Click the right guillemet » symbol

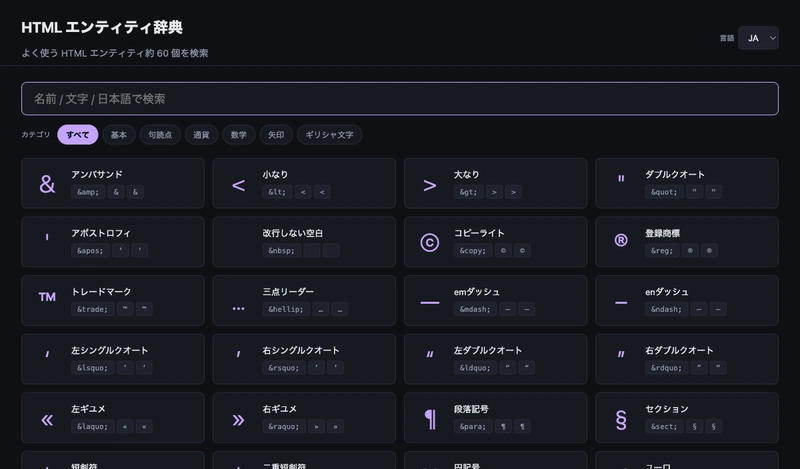[x=238, y=419]
